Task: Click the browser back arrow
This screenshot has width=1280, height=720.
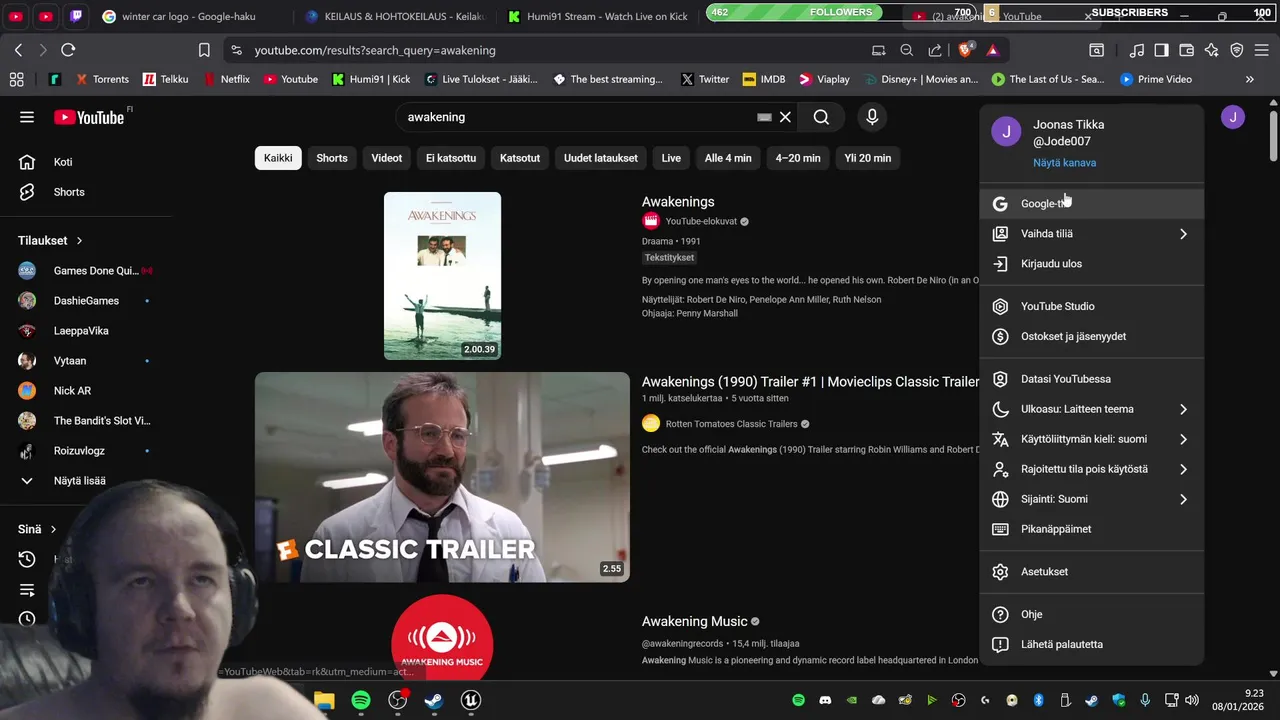Action: [x=18, y=50]
